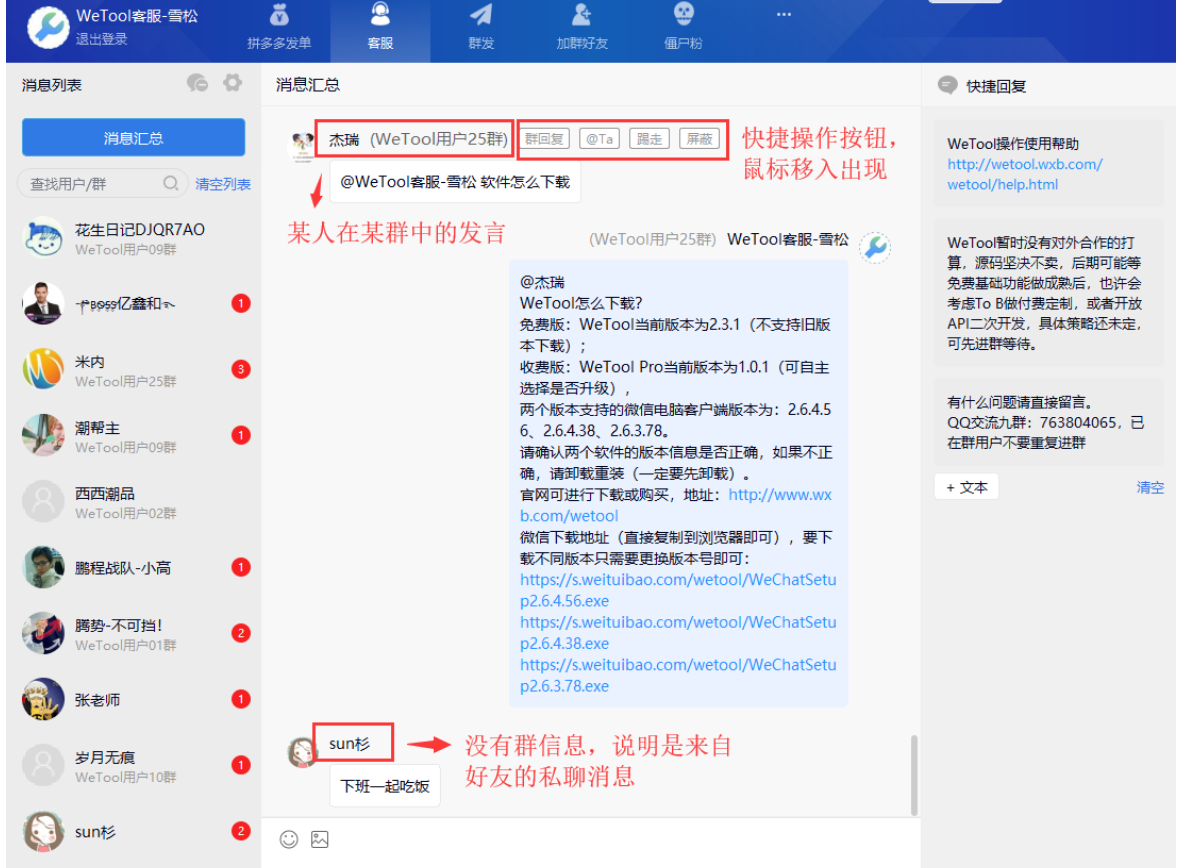Click the WeTool wrench logo avatar
This screenshot has height=868, width=1189.
(49, 27)
